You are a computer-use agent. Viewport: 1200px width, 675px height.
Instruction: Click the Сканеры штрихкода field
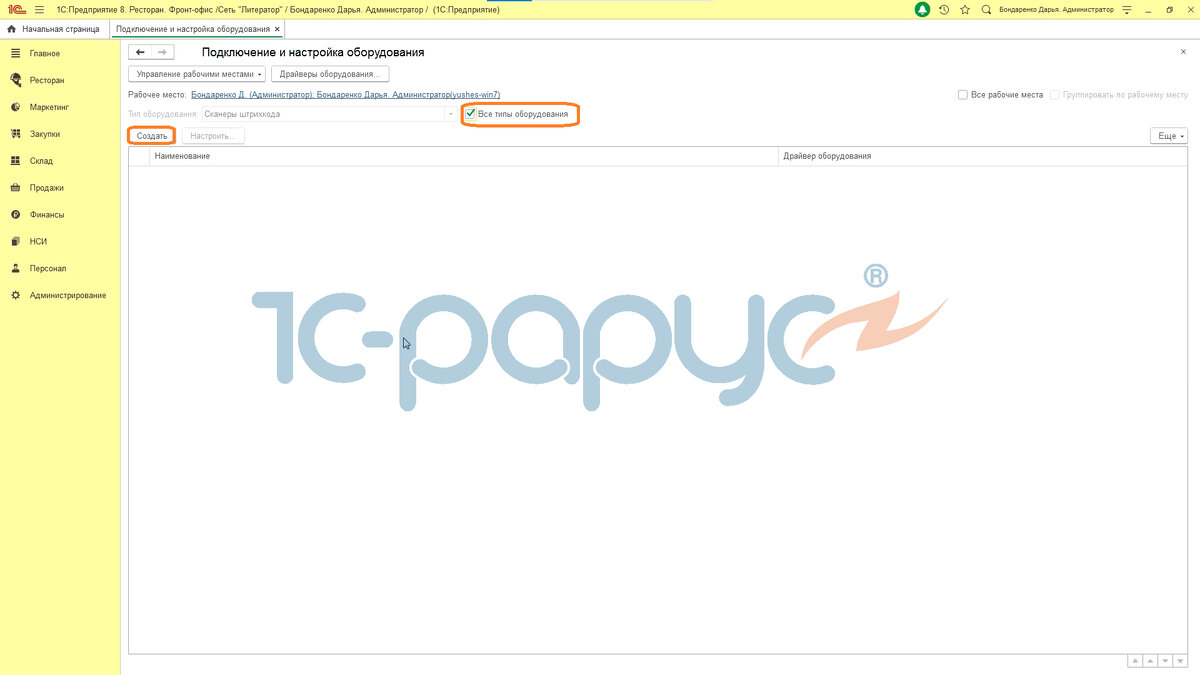coord(323,114)
